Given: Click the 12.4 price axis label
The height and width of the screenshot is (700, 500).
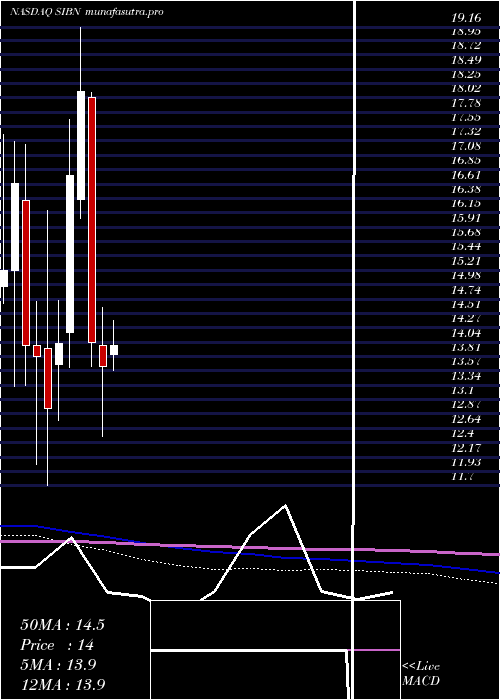Looking at the screenshot, I should tap(462, 434).
